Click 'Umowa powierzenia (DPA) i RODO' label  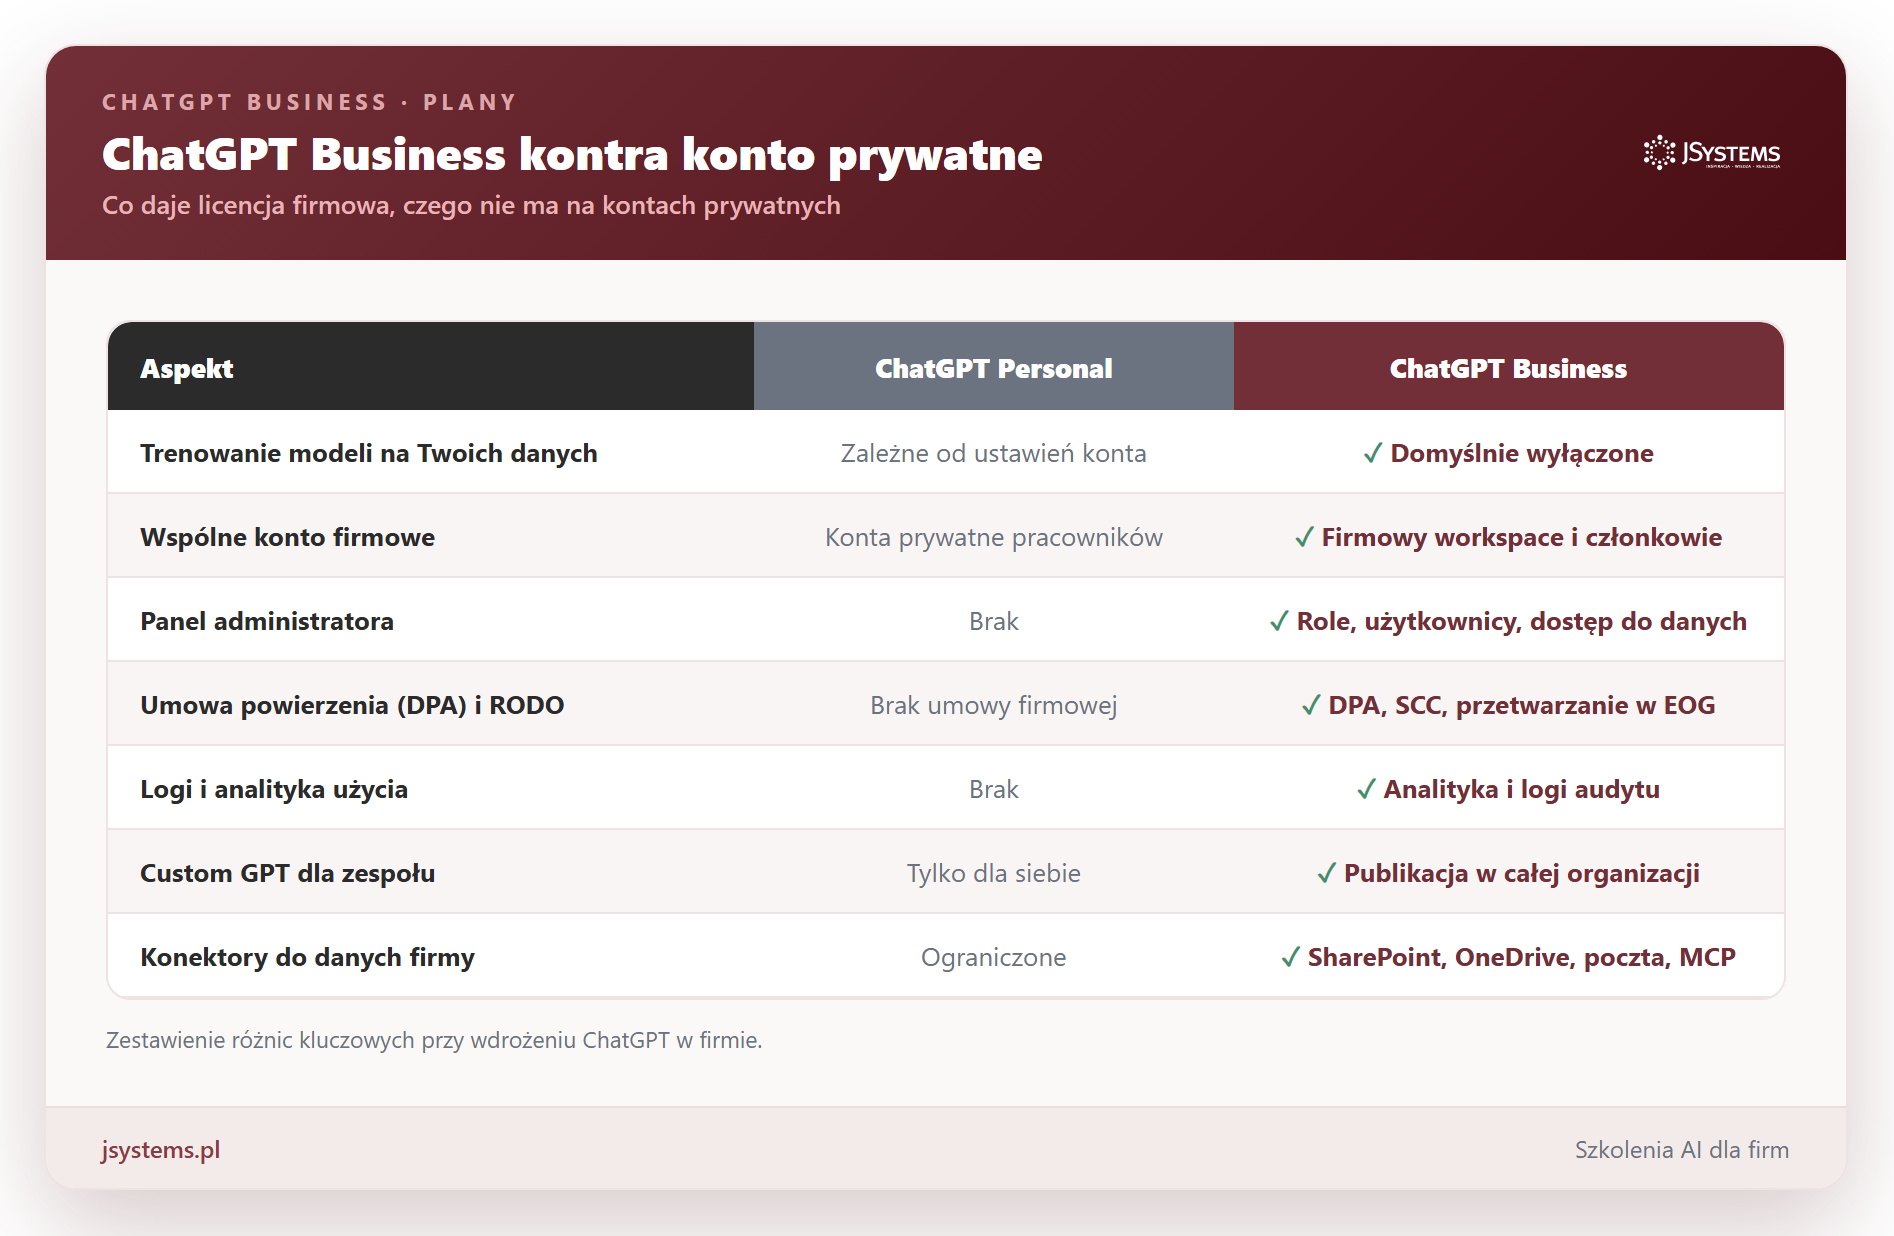point(352,705)
